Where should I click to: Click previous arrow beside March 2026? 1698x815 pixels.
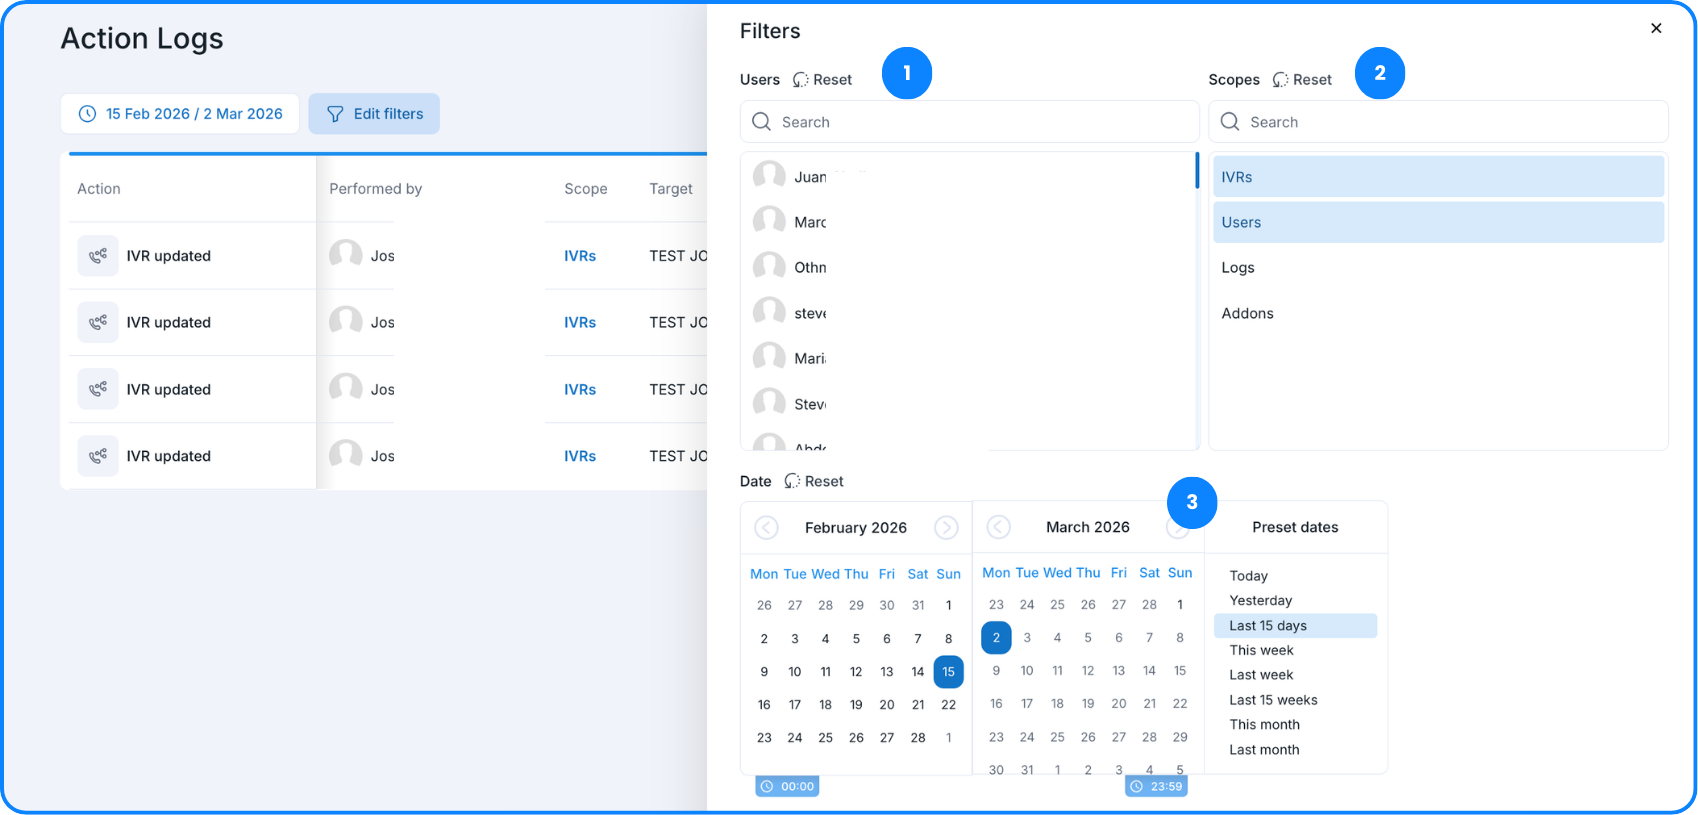click(x=998, y=527)
